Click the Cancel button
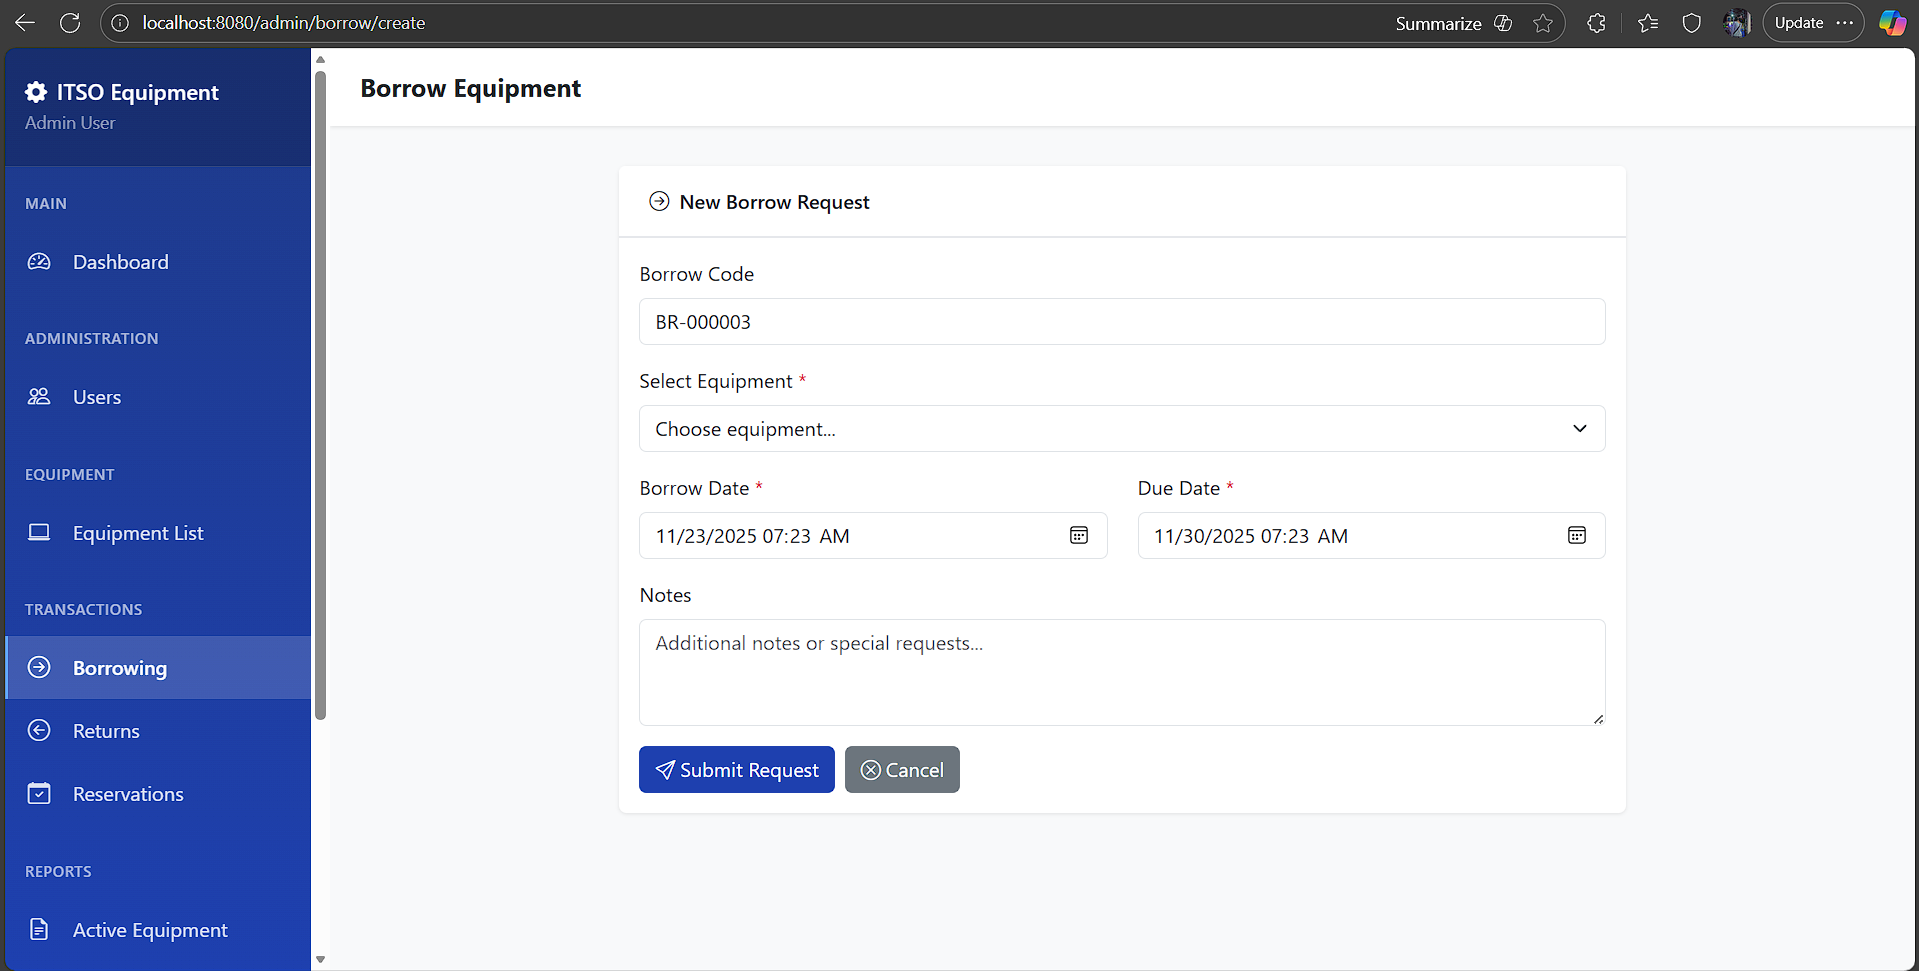This screenshot has height=971, width=1919. coord(901,769)
